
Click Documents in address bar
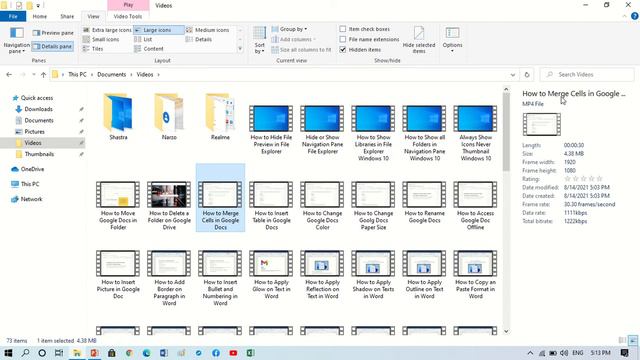pos(111,74)
